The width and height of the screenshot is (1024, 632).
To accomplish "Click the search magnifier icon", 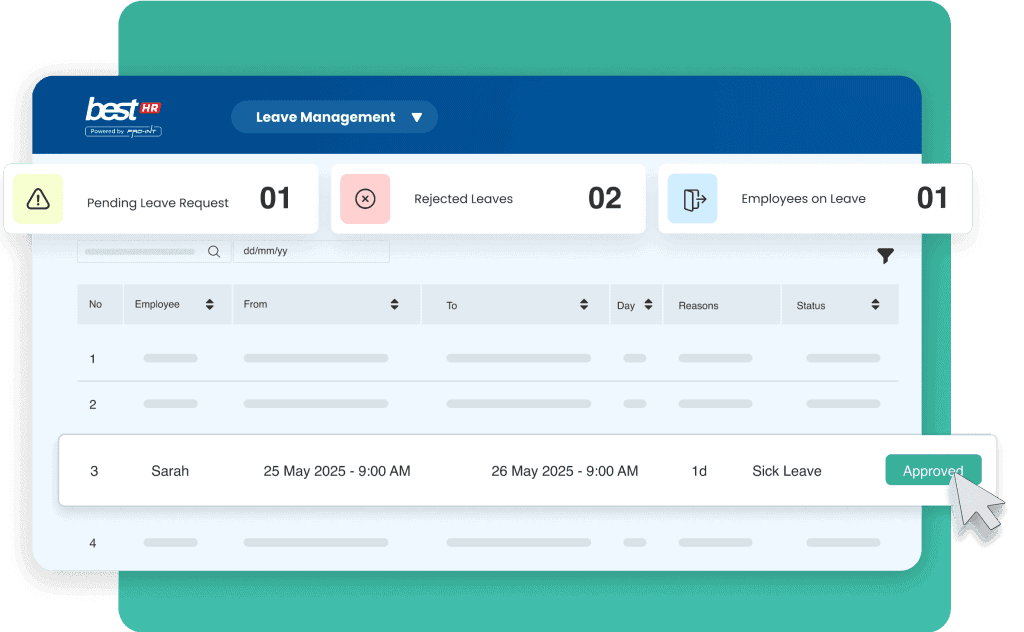I will (x=213, y=252).
